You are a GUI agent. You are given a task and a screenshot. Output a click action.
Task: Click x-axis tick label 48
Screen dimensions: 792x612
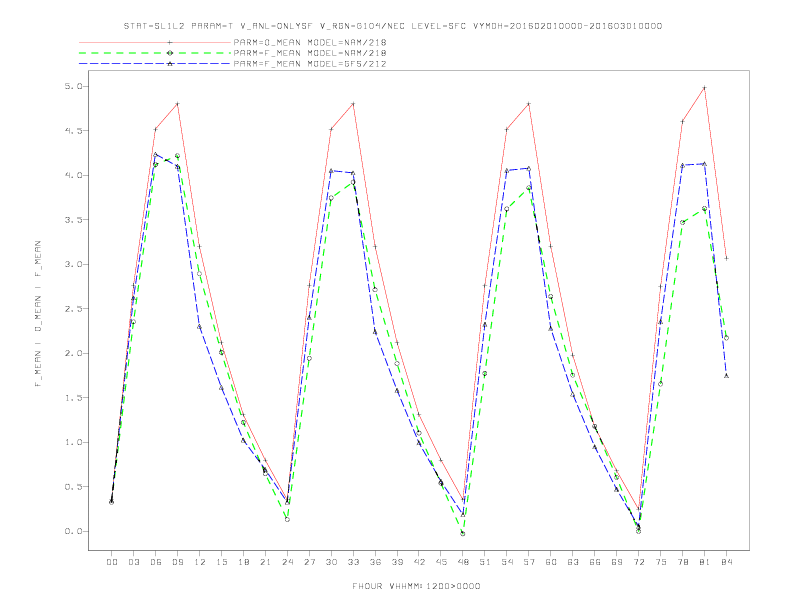click(x=463, y=562)
